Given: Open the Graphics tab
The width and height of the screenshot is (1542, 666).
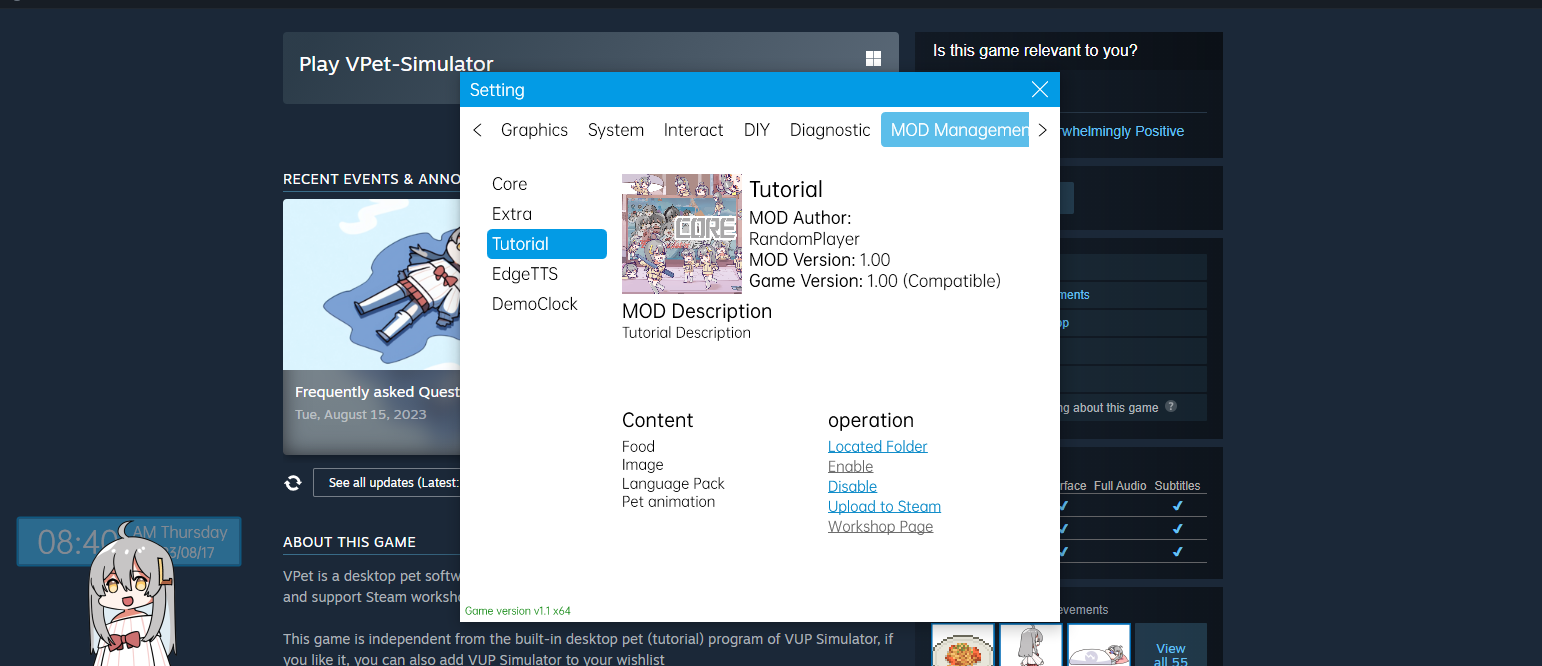Looking at the screenshot, I should click(534, 130).
